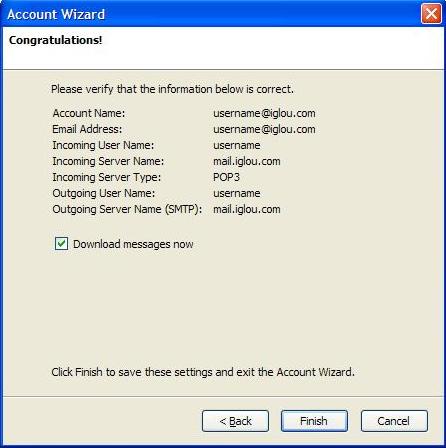Screen dimensions: 446x448
Task: Click the 'Click Finish to save these settings' text
Action: tap(203, 372)
